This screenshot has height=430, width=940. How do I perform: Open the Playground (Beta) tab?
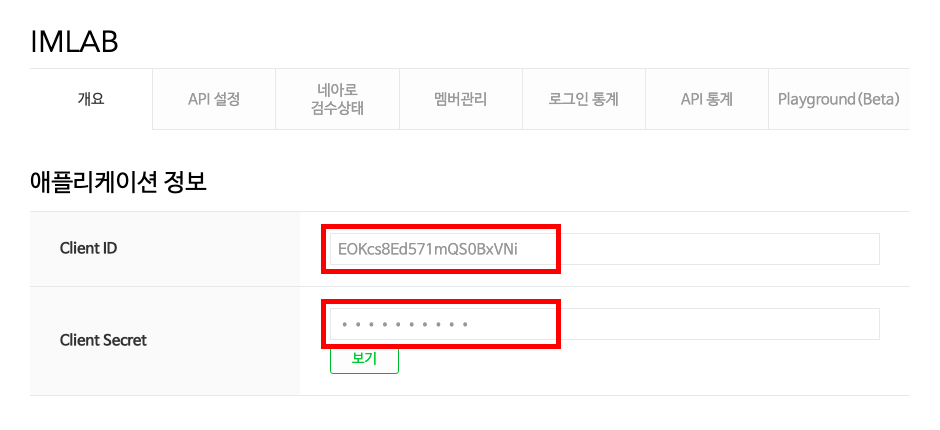click(838, 99)
